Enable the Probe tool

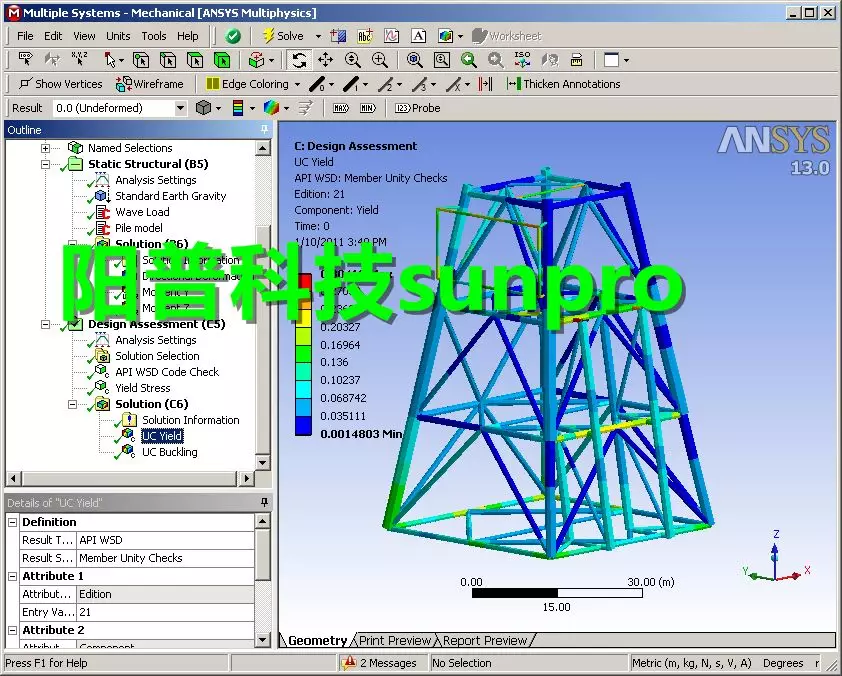click(x=418, y=108)
